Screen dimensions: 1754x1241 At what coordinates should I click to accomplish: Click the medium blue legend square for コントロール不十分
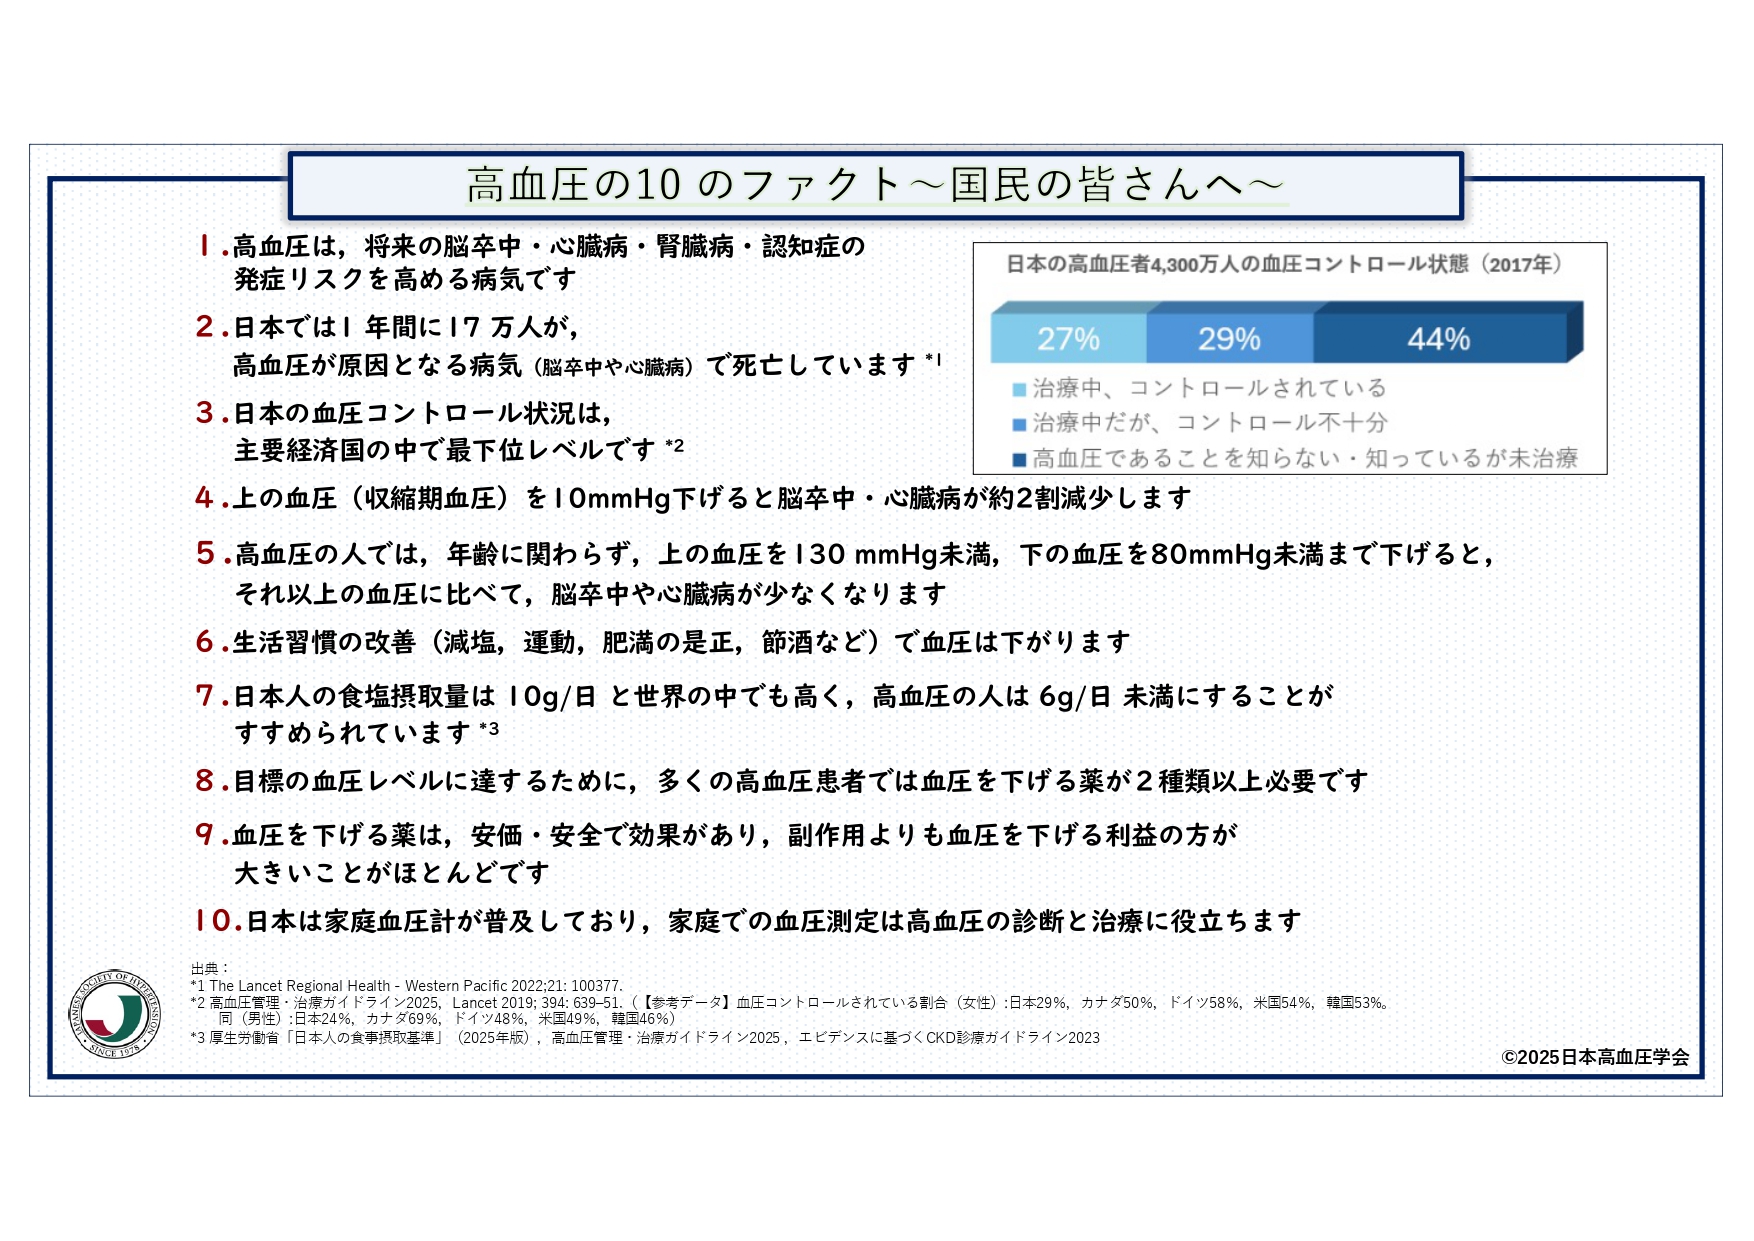click(x=1019, y=424)
